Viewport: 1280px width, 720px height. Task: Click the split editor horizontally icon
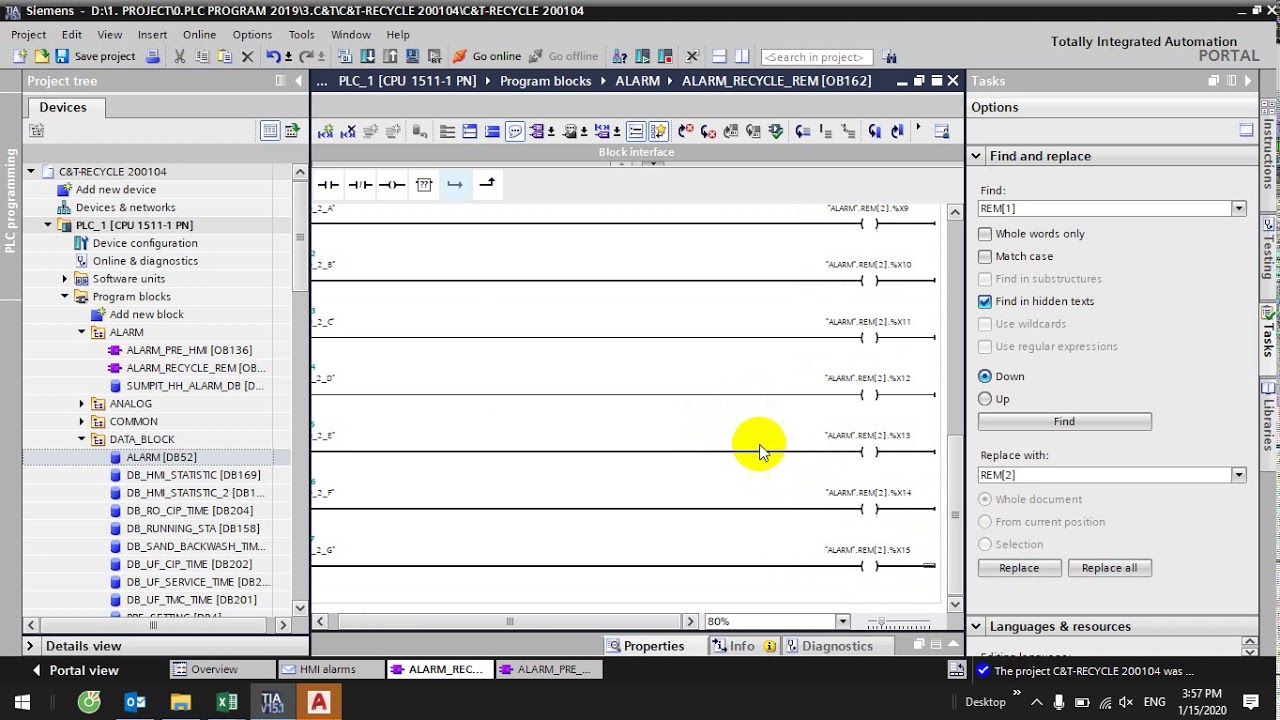(719, 56)
